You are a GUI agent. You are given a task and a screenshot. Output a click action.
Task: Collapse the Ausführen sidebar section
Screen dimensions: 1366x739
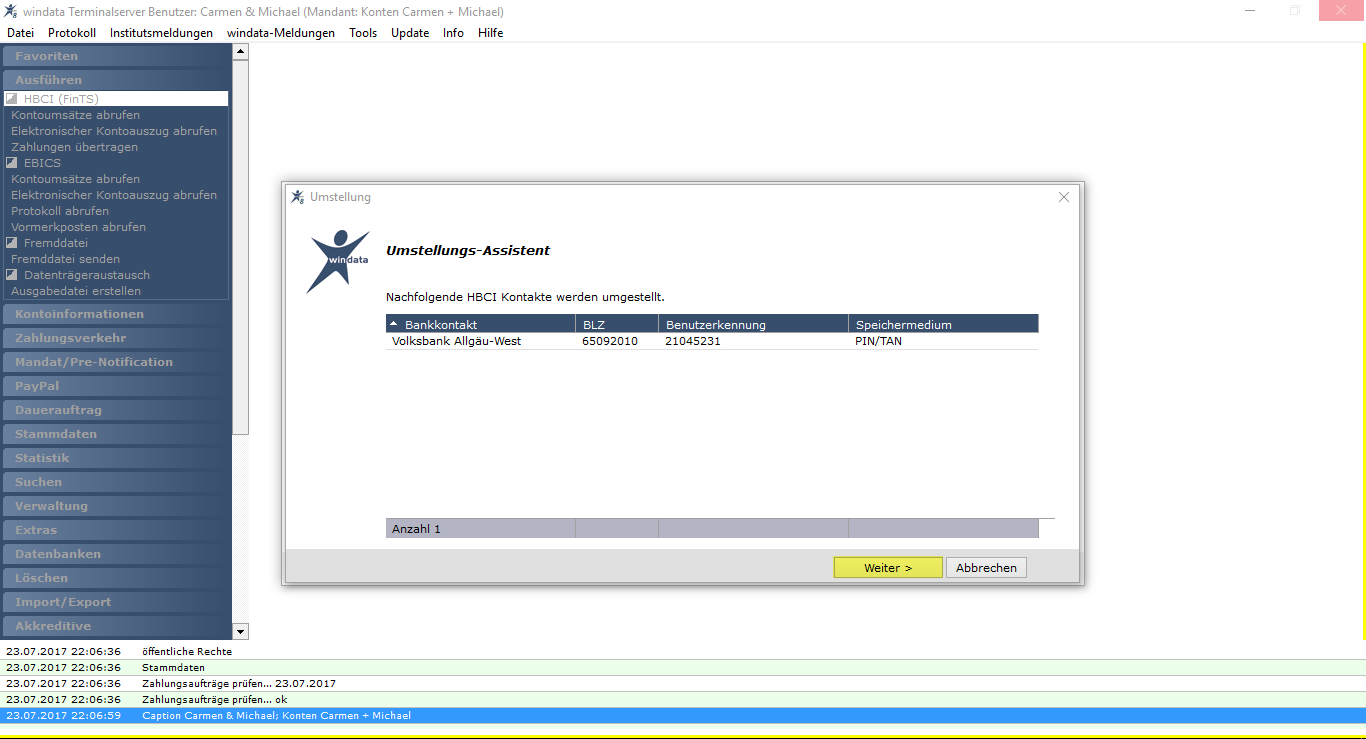click(x=116, y=80)
